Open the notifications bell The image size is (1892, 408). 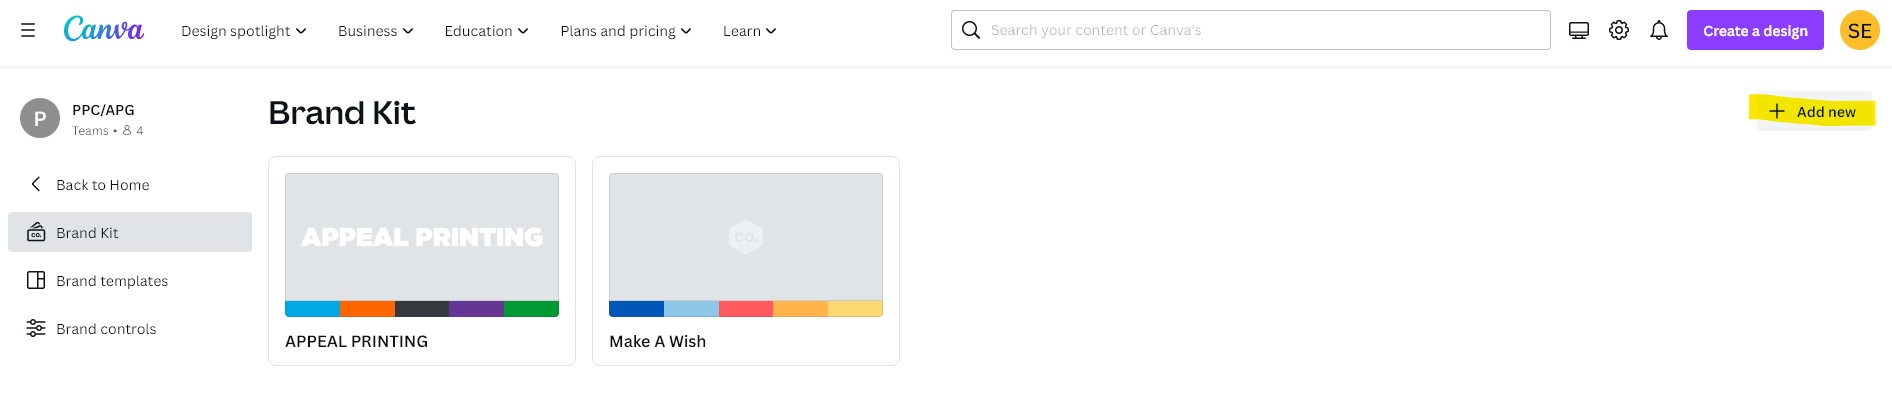pos(1659,30)
